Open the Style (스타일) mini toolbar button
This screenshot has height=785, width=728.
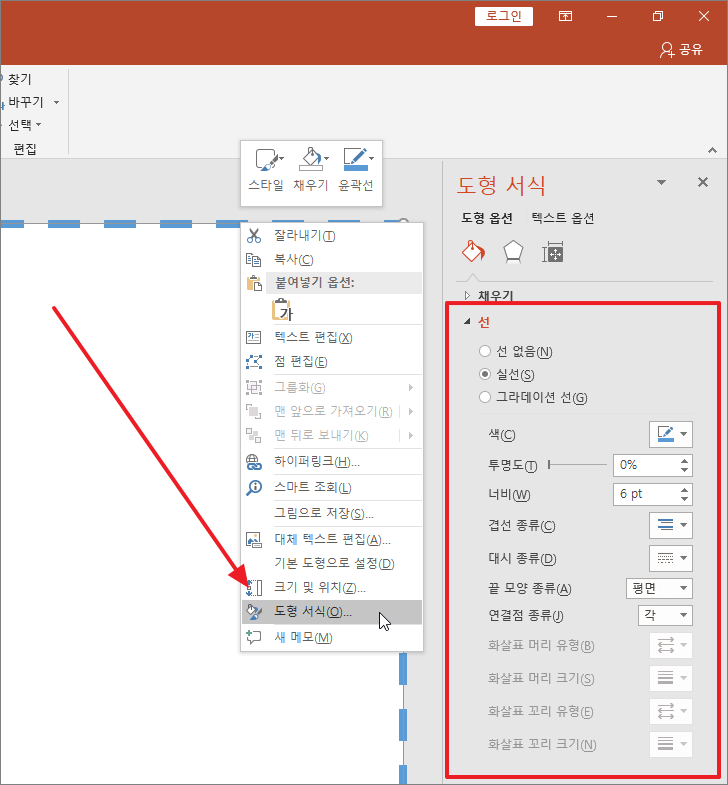(266, 170)
